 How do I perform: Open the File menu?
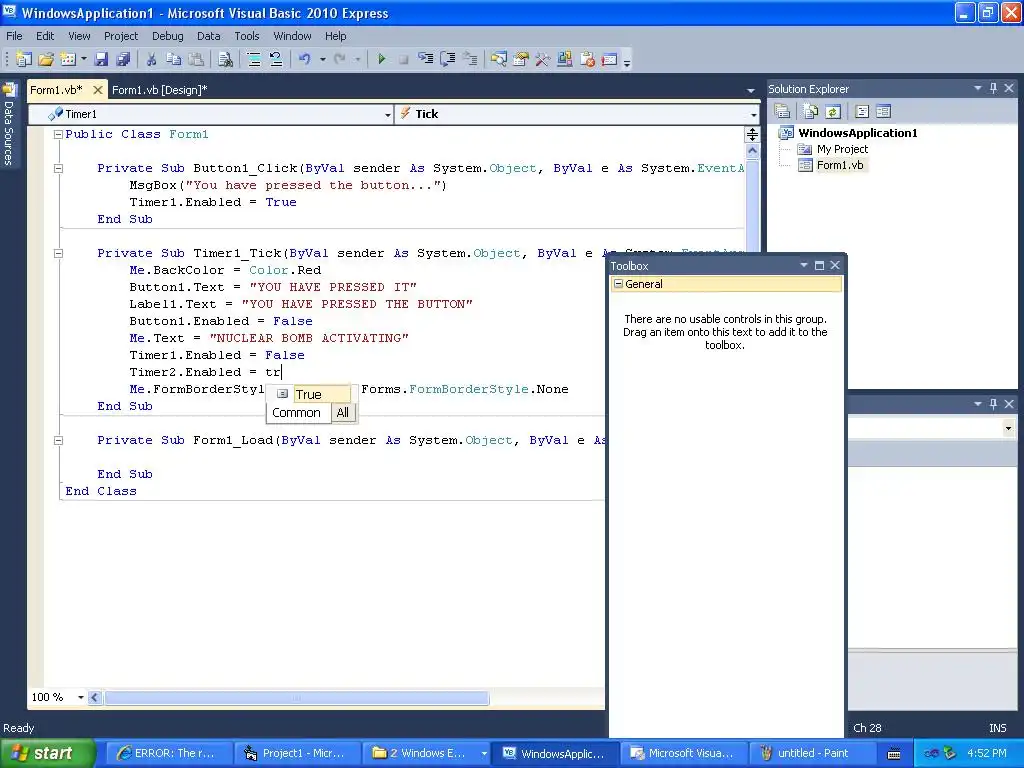tap(14, 36)
